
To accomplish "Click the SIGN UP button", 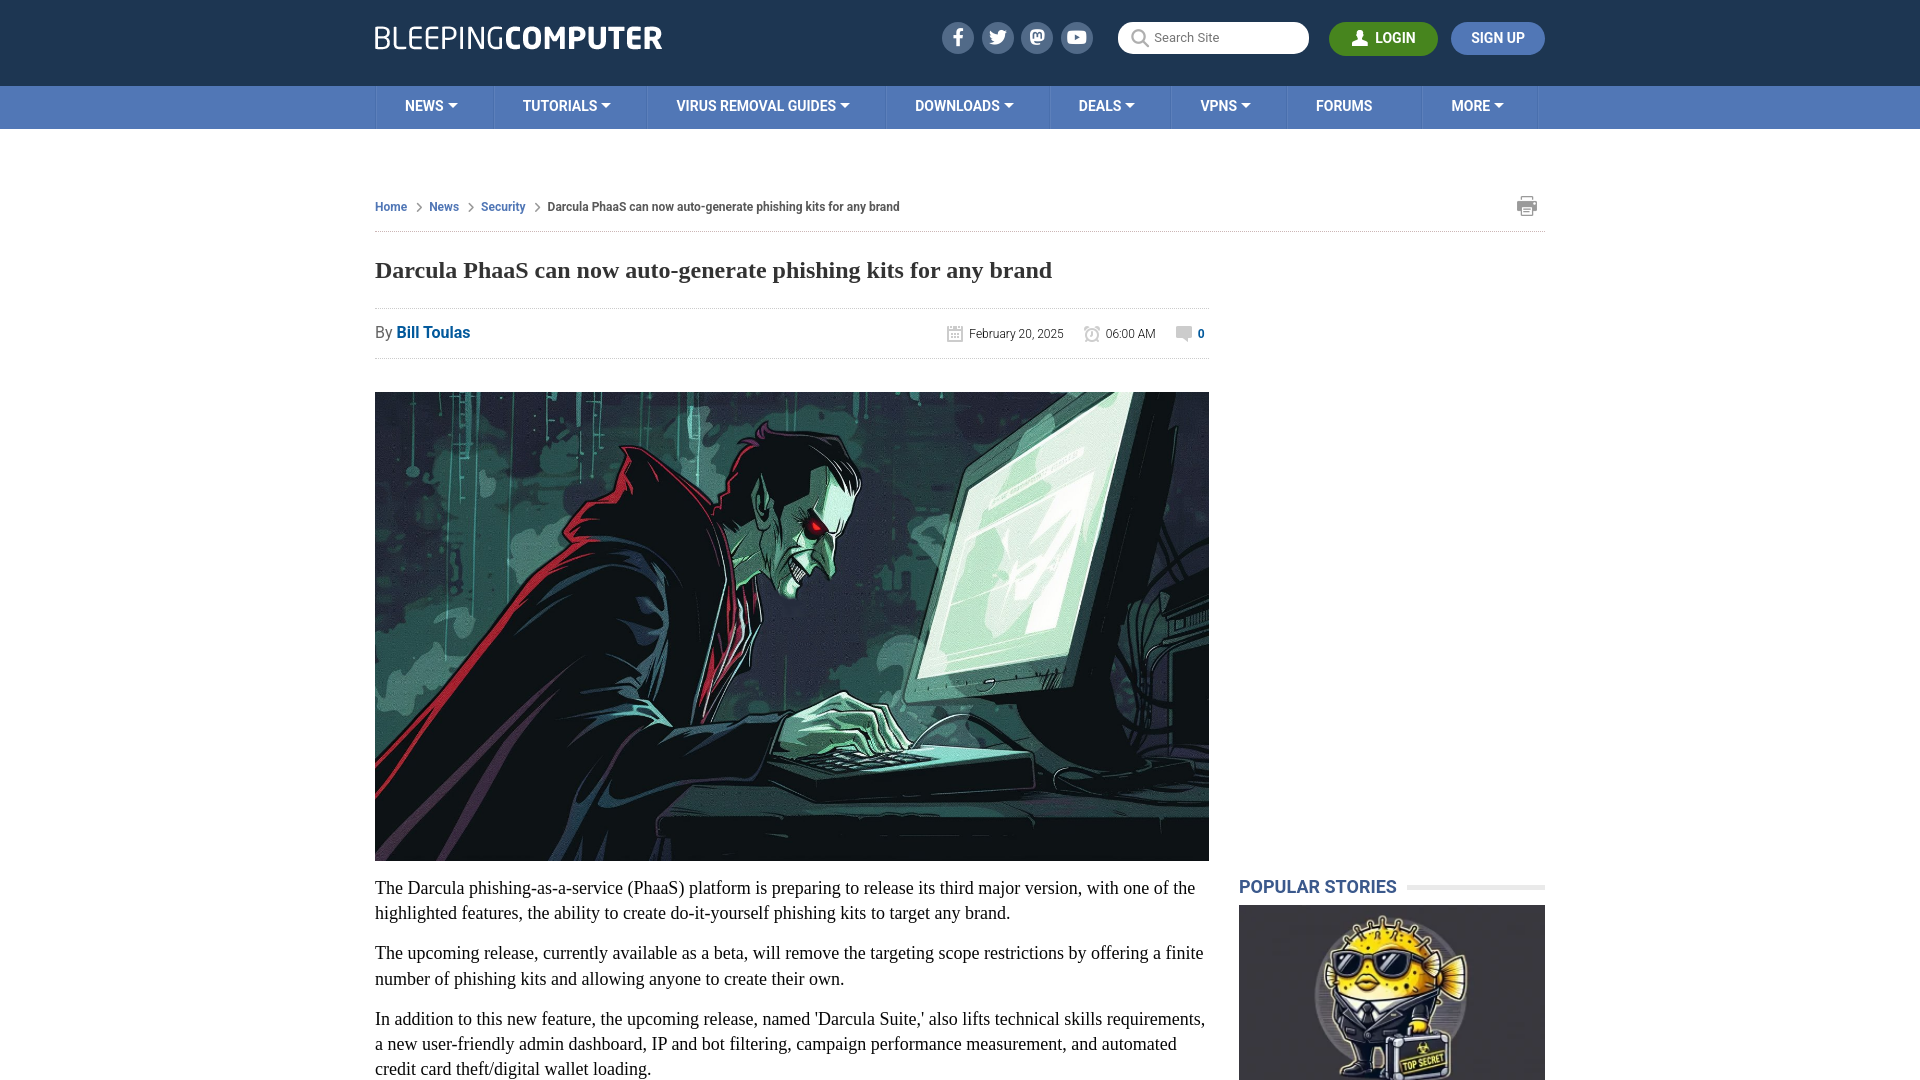I will pos(1498,38).
